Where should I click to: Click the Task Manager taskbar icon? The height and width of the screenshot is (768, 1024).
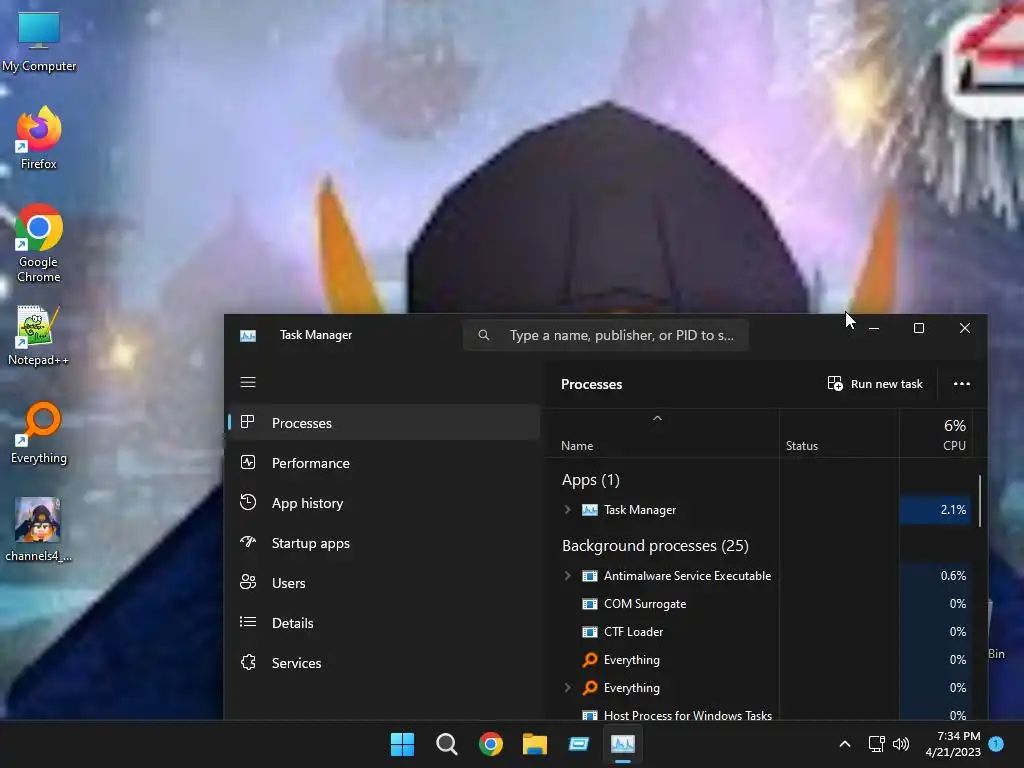click(622, 744)
